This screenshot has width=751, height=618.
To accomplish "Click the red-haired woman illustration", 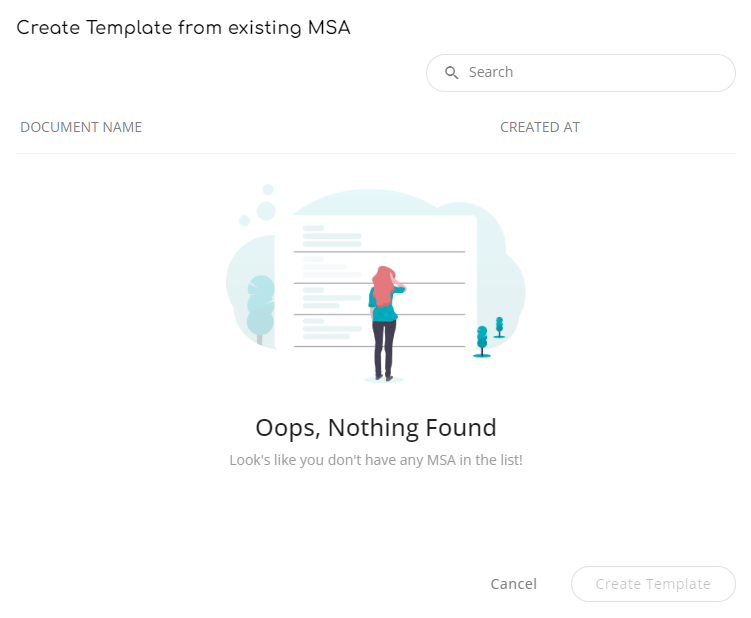I will pos(386,323).
